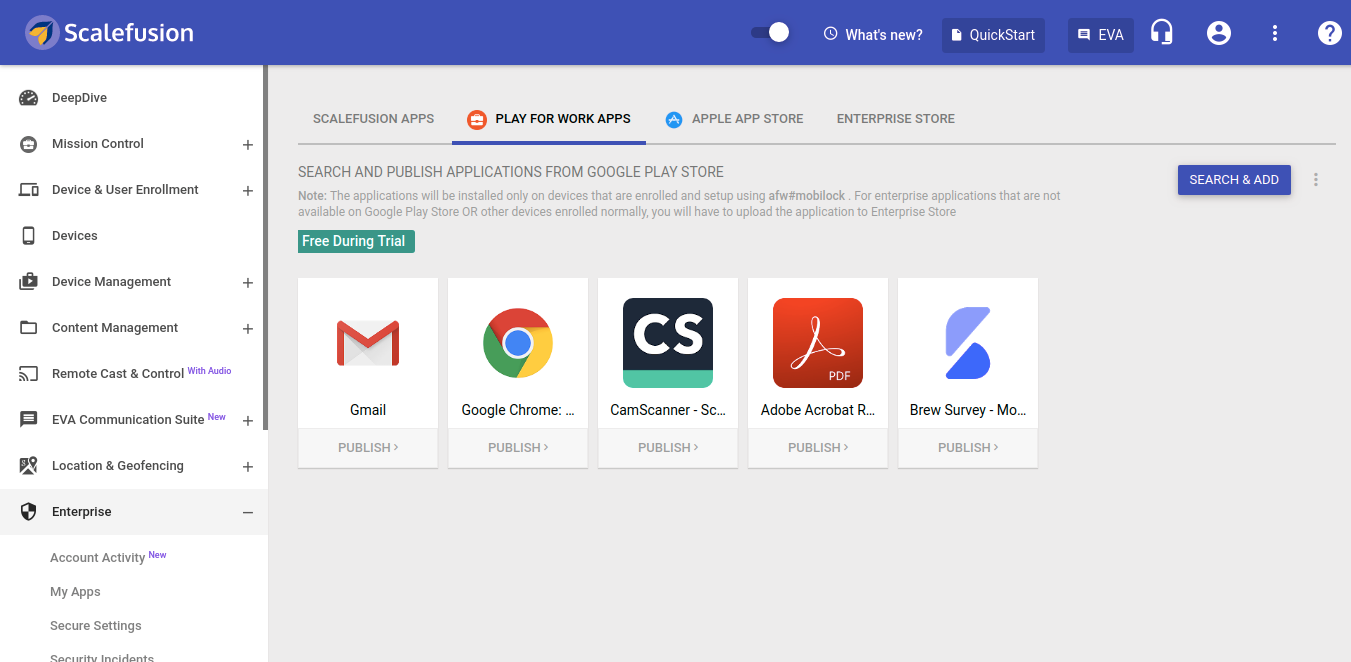Click the QuickStart button

[x=993, y=35]
